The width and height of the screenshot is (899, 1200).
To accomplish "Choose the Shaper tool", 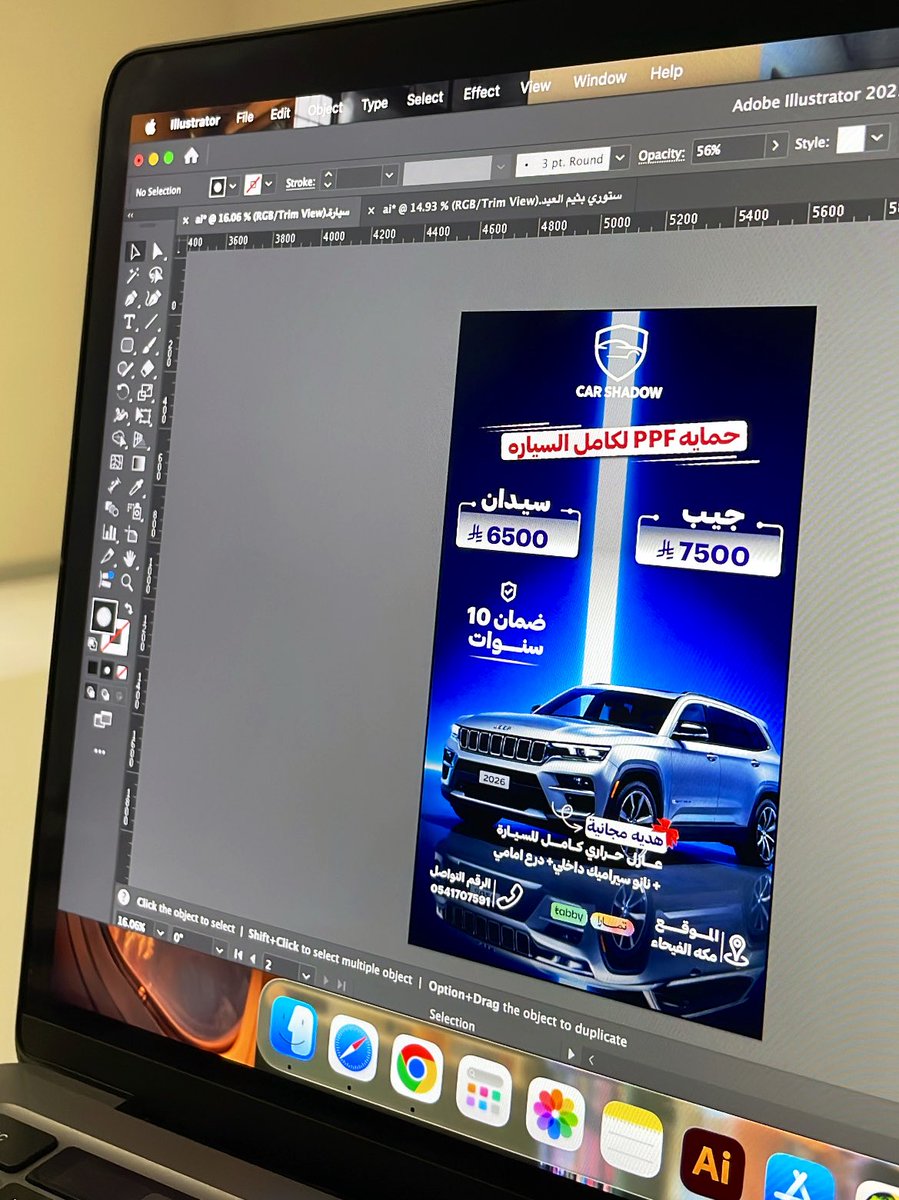I will tap(125, 368).
